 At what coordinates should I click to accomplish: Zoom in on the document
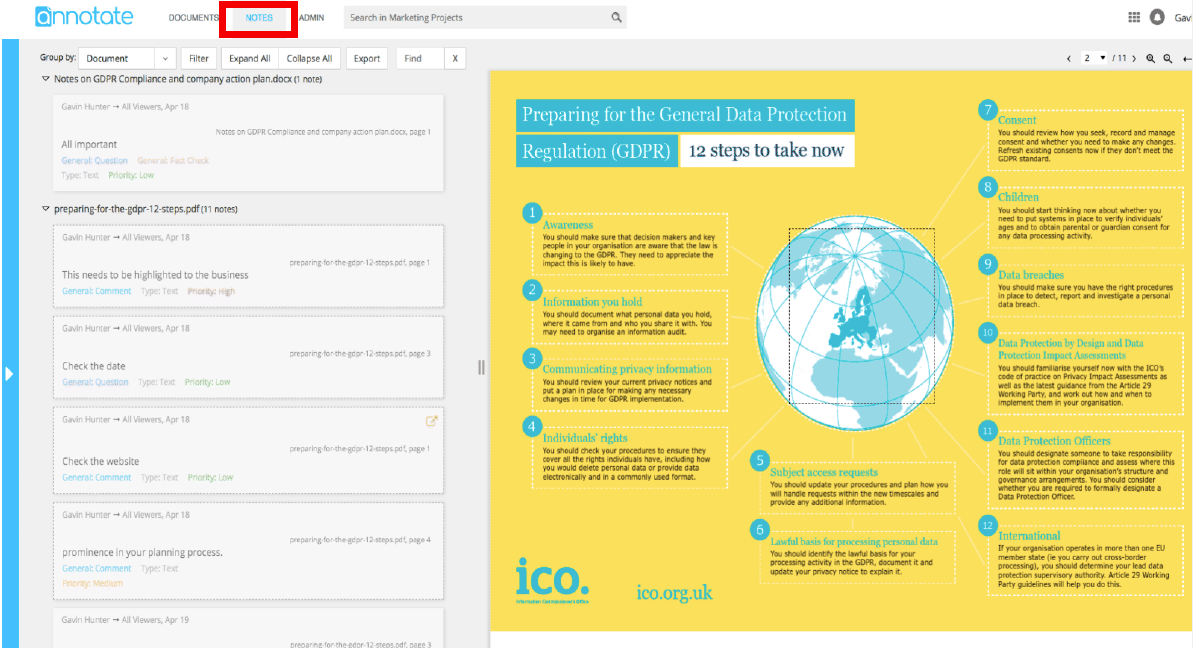(x=1150, y=59)
